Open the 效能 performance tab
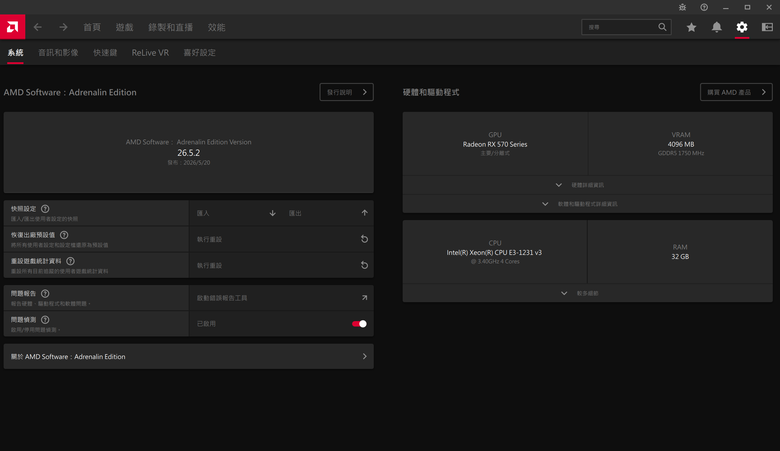The image size is (780, 451). pos(216,27)
